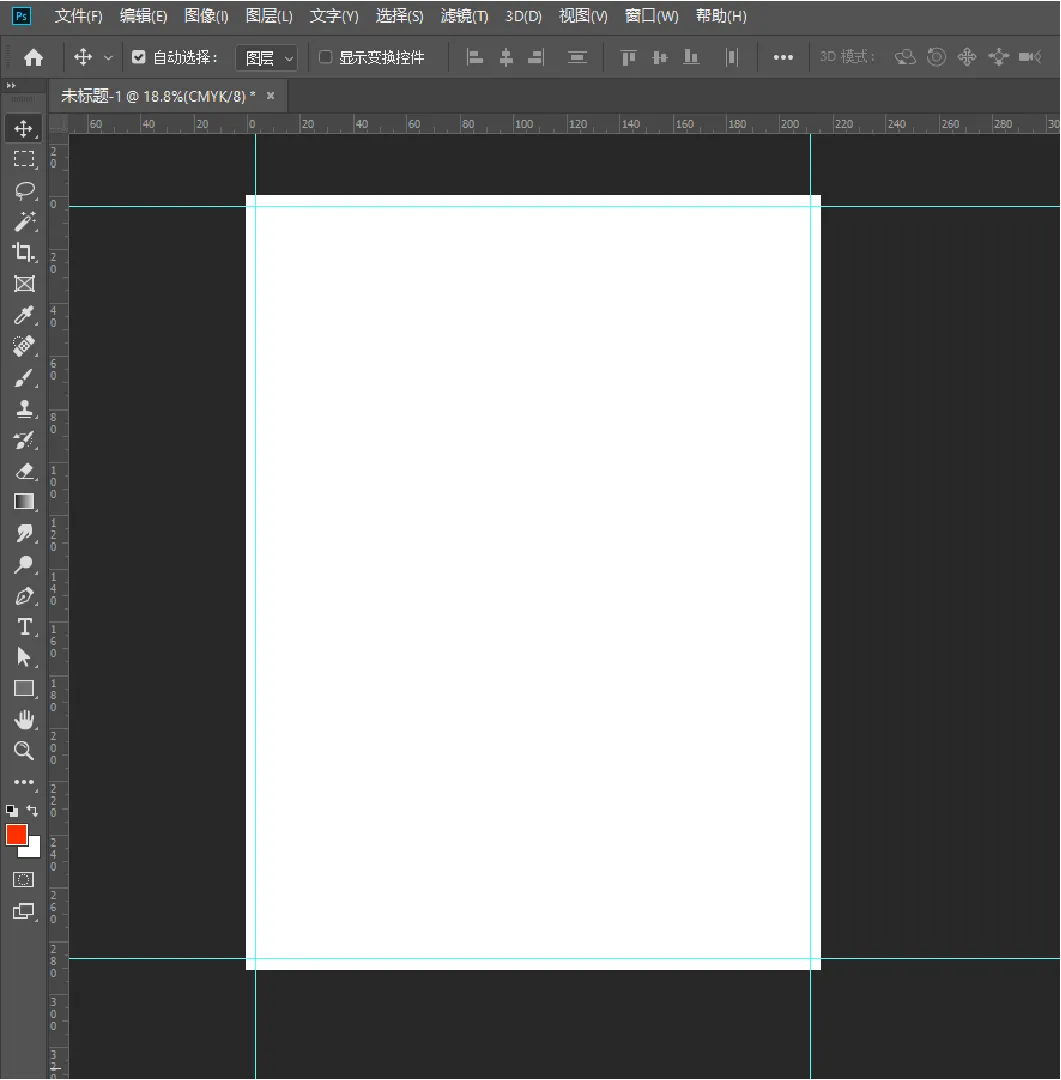Distribute horizontally in the options bar

click(732, 57)
